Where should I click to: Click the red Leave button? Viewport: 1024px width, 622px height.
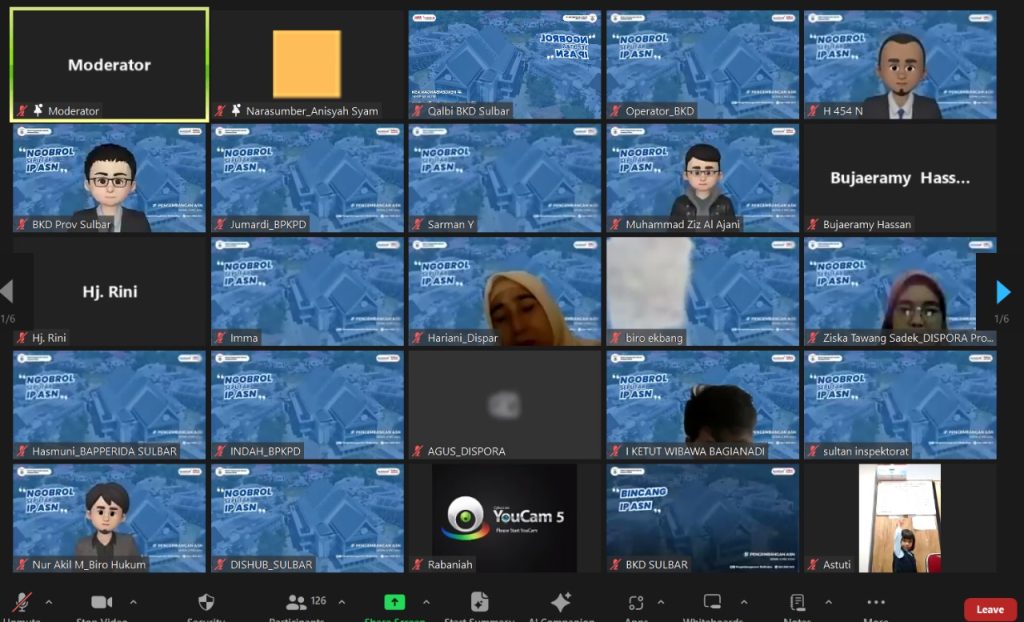(990, 609)
